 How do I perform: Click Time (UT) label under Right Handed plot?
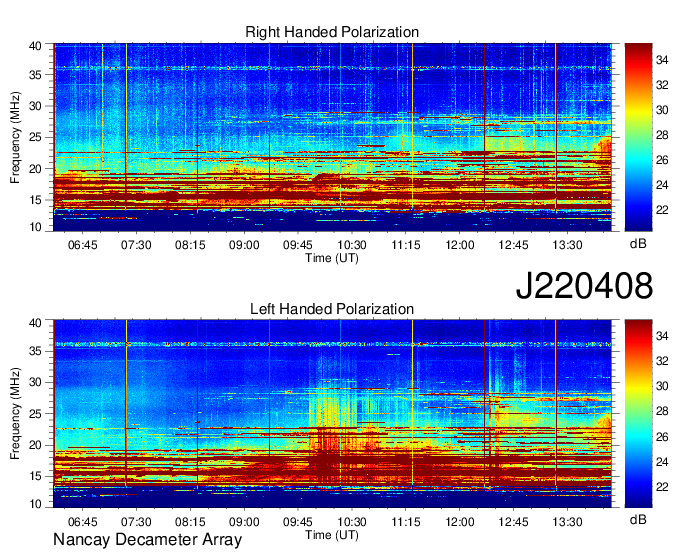332,258
